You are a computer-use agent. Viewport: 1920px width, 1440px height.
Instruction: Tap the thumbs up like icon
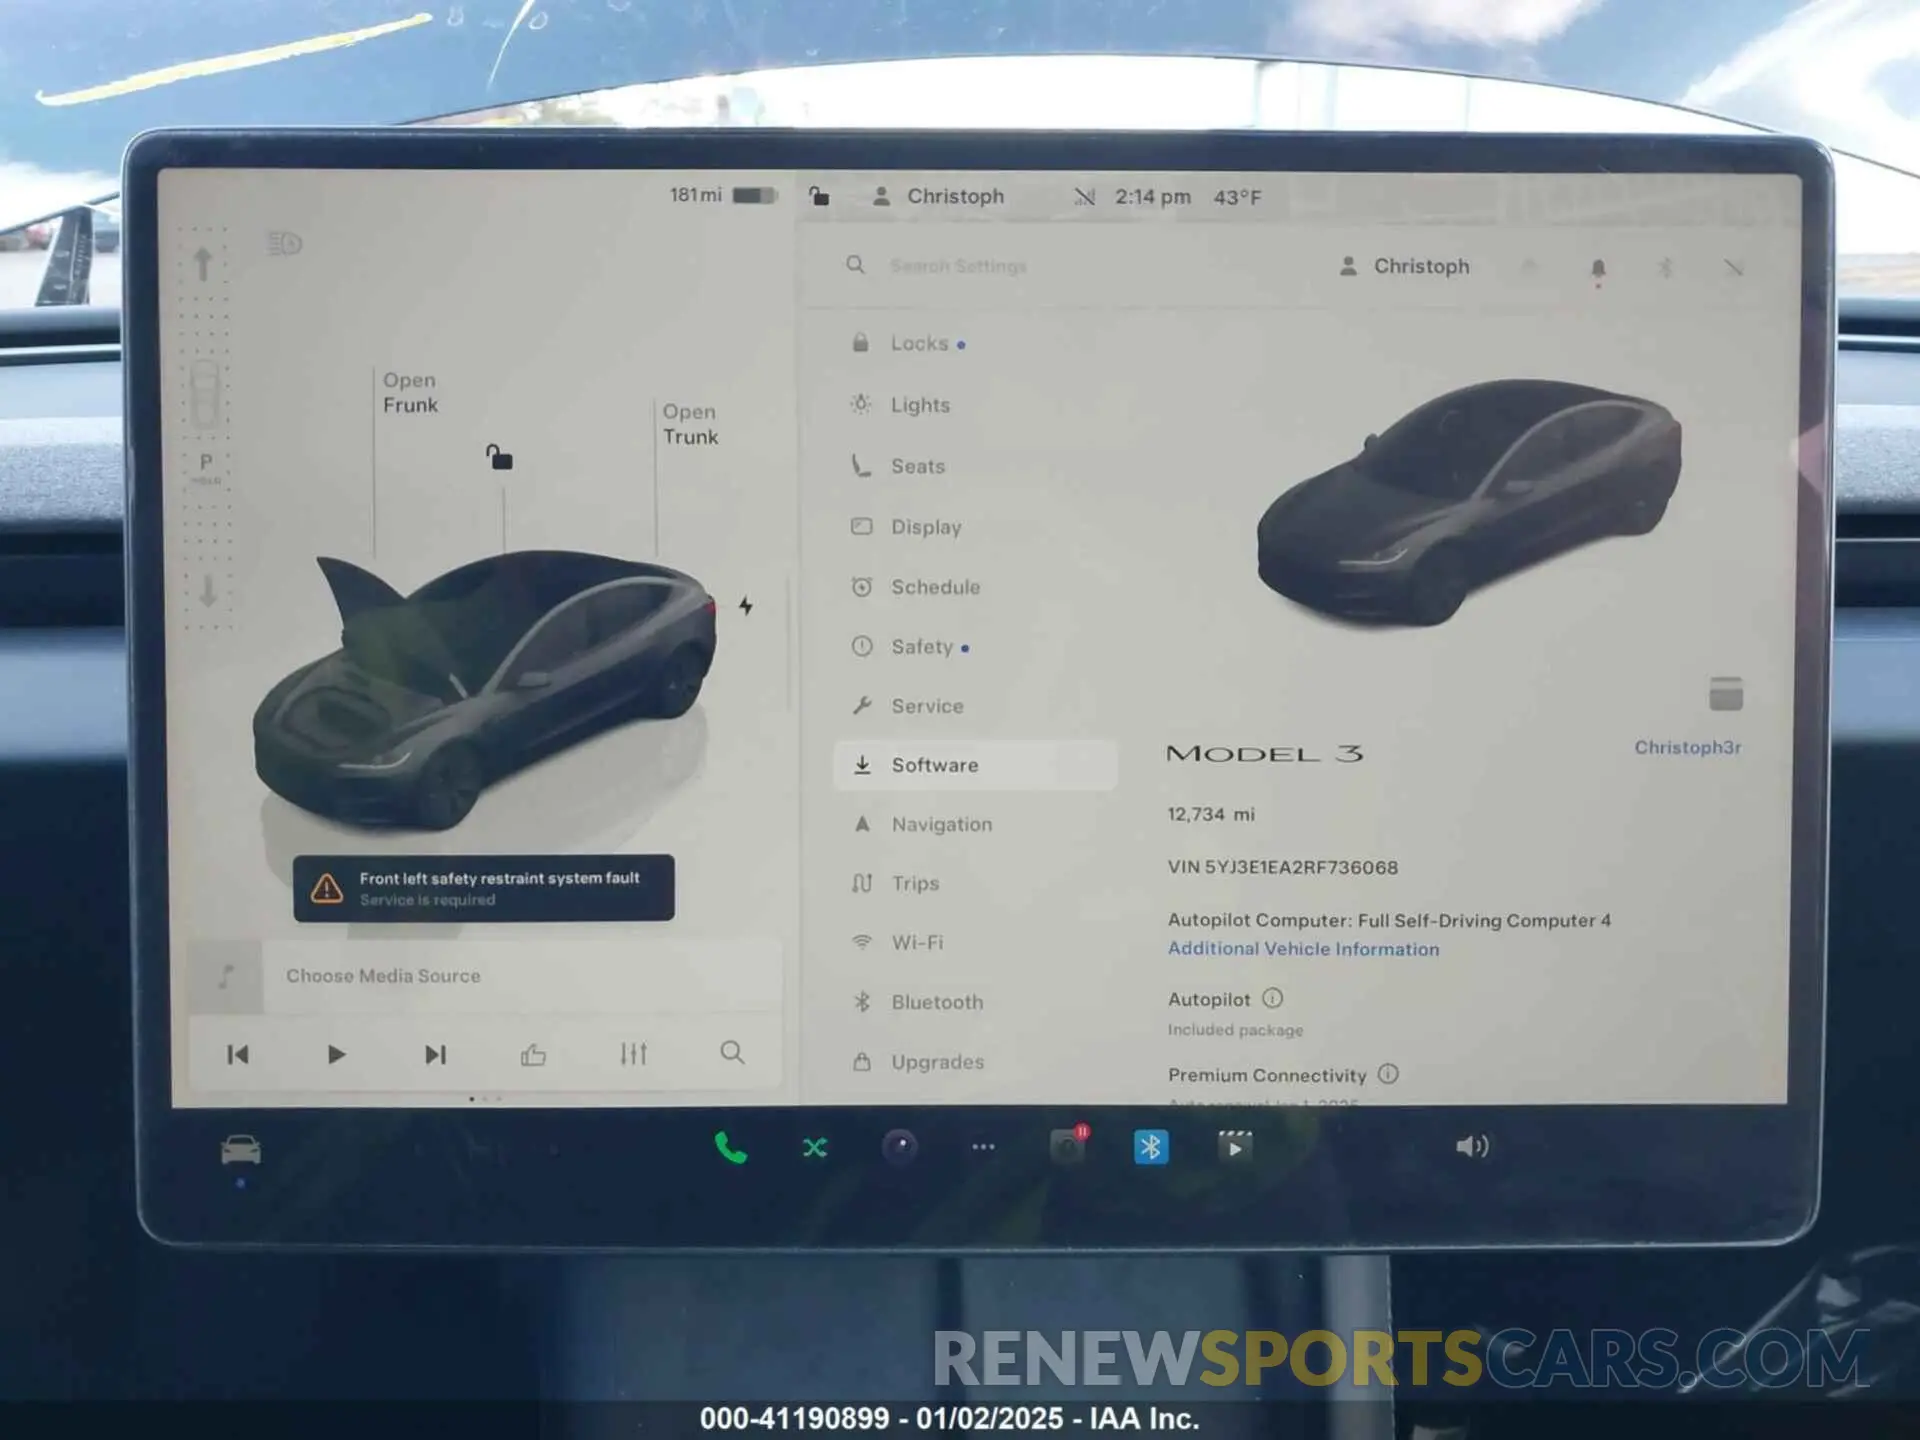(x=533, y=1054)
